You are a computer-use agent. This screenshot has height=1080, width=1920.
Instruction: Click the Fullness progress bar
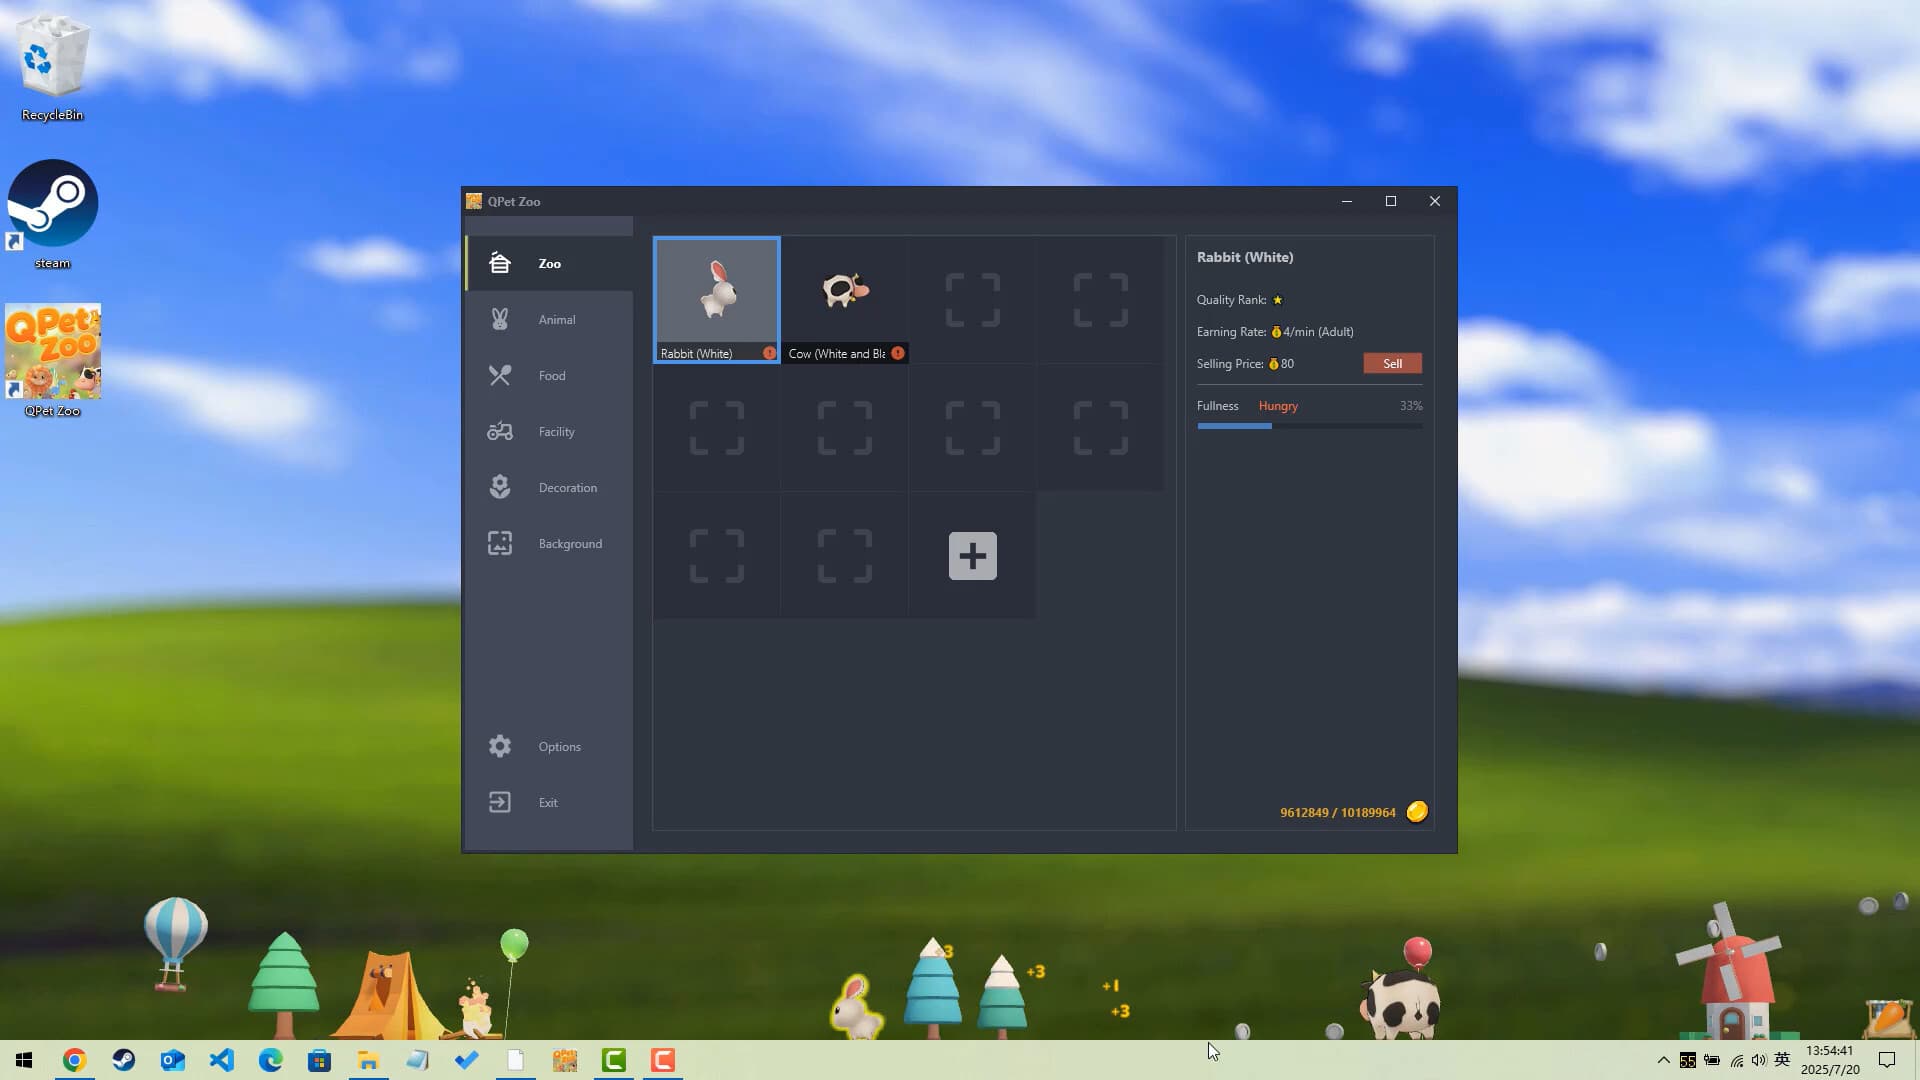[x=1308, y=426]
